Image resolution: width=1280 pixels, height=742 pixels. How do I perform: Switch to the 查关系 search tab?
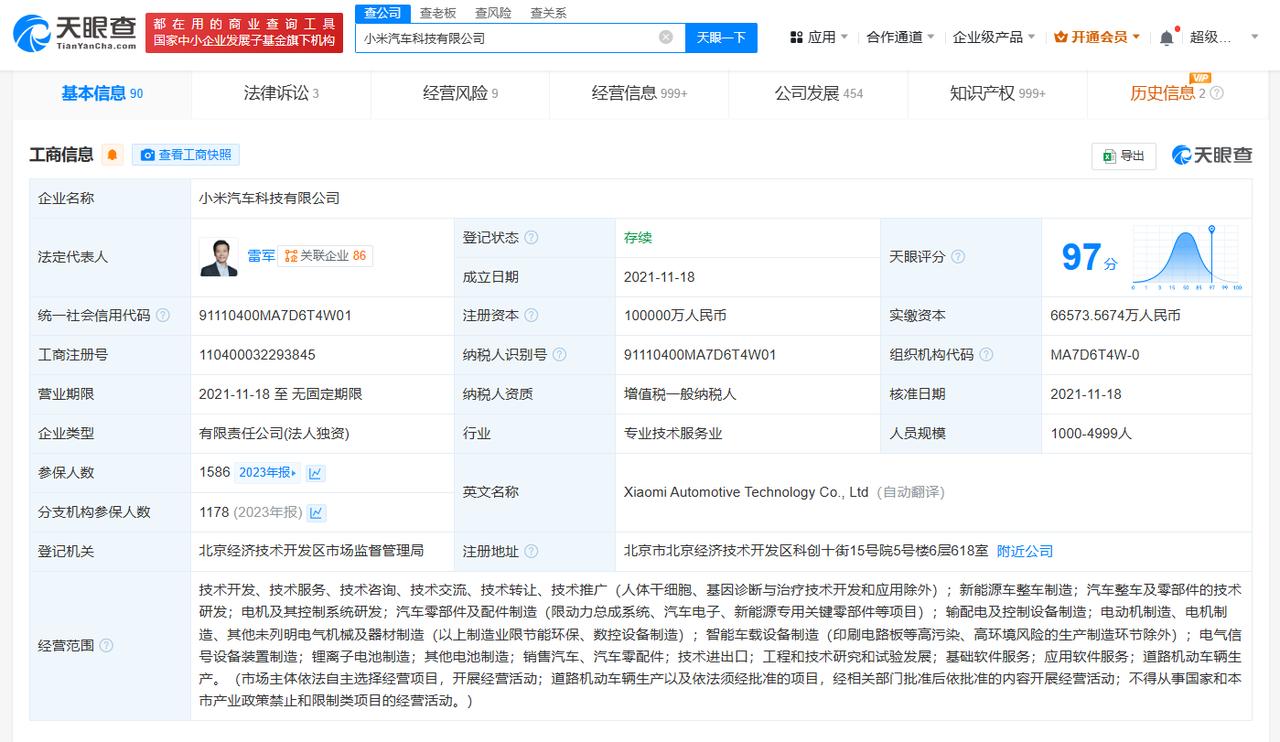click(548, 13)
